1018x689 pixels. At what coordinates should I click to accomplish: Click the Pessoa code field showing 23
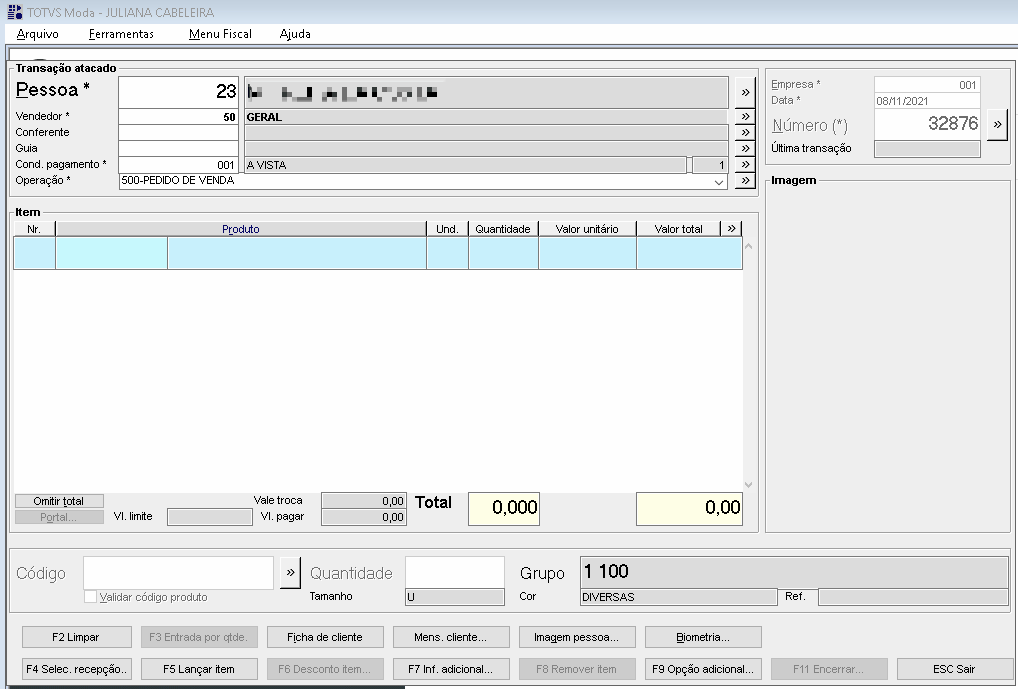pos(179,92)
